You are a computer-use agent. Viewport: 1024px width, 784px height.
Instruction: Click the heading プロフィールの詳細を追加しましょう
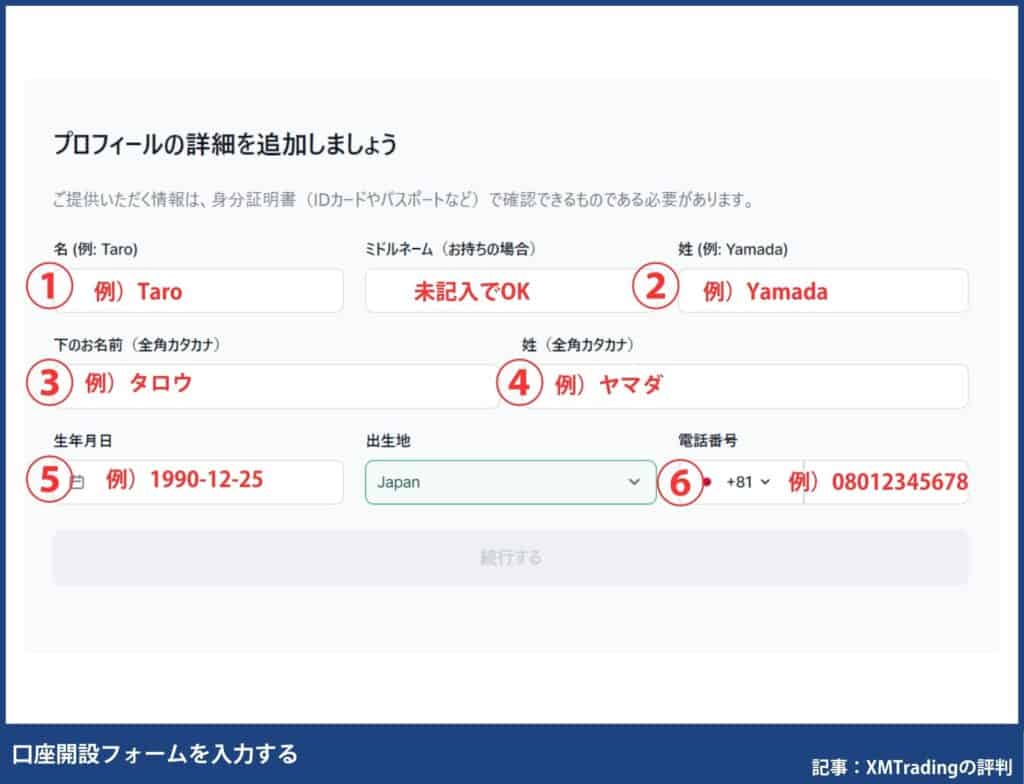(x=225, y=144)
